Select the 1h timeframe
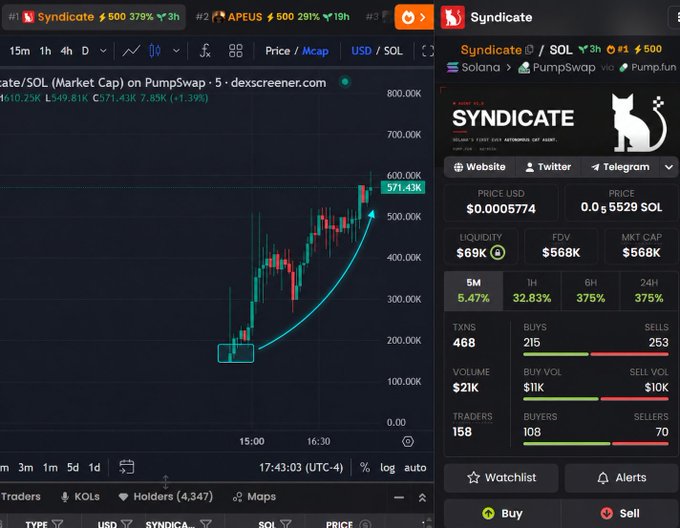Image resolution: width=680 pixels, height=528 pixels. click(x=45, y=51)
